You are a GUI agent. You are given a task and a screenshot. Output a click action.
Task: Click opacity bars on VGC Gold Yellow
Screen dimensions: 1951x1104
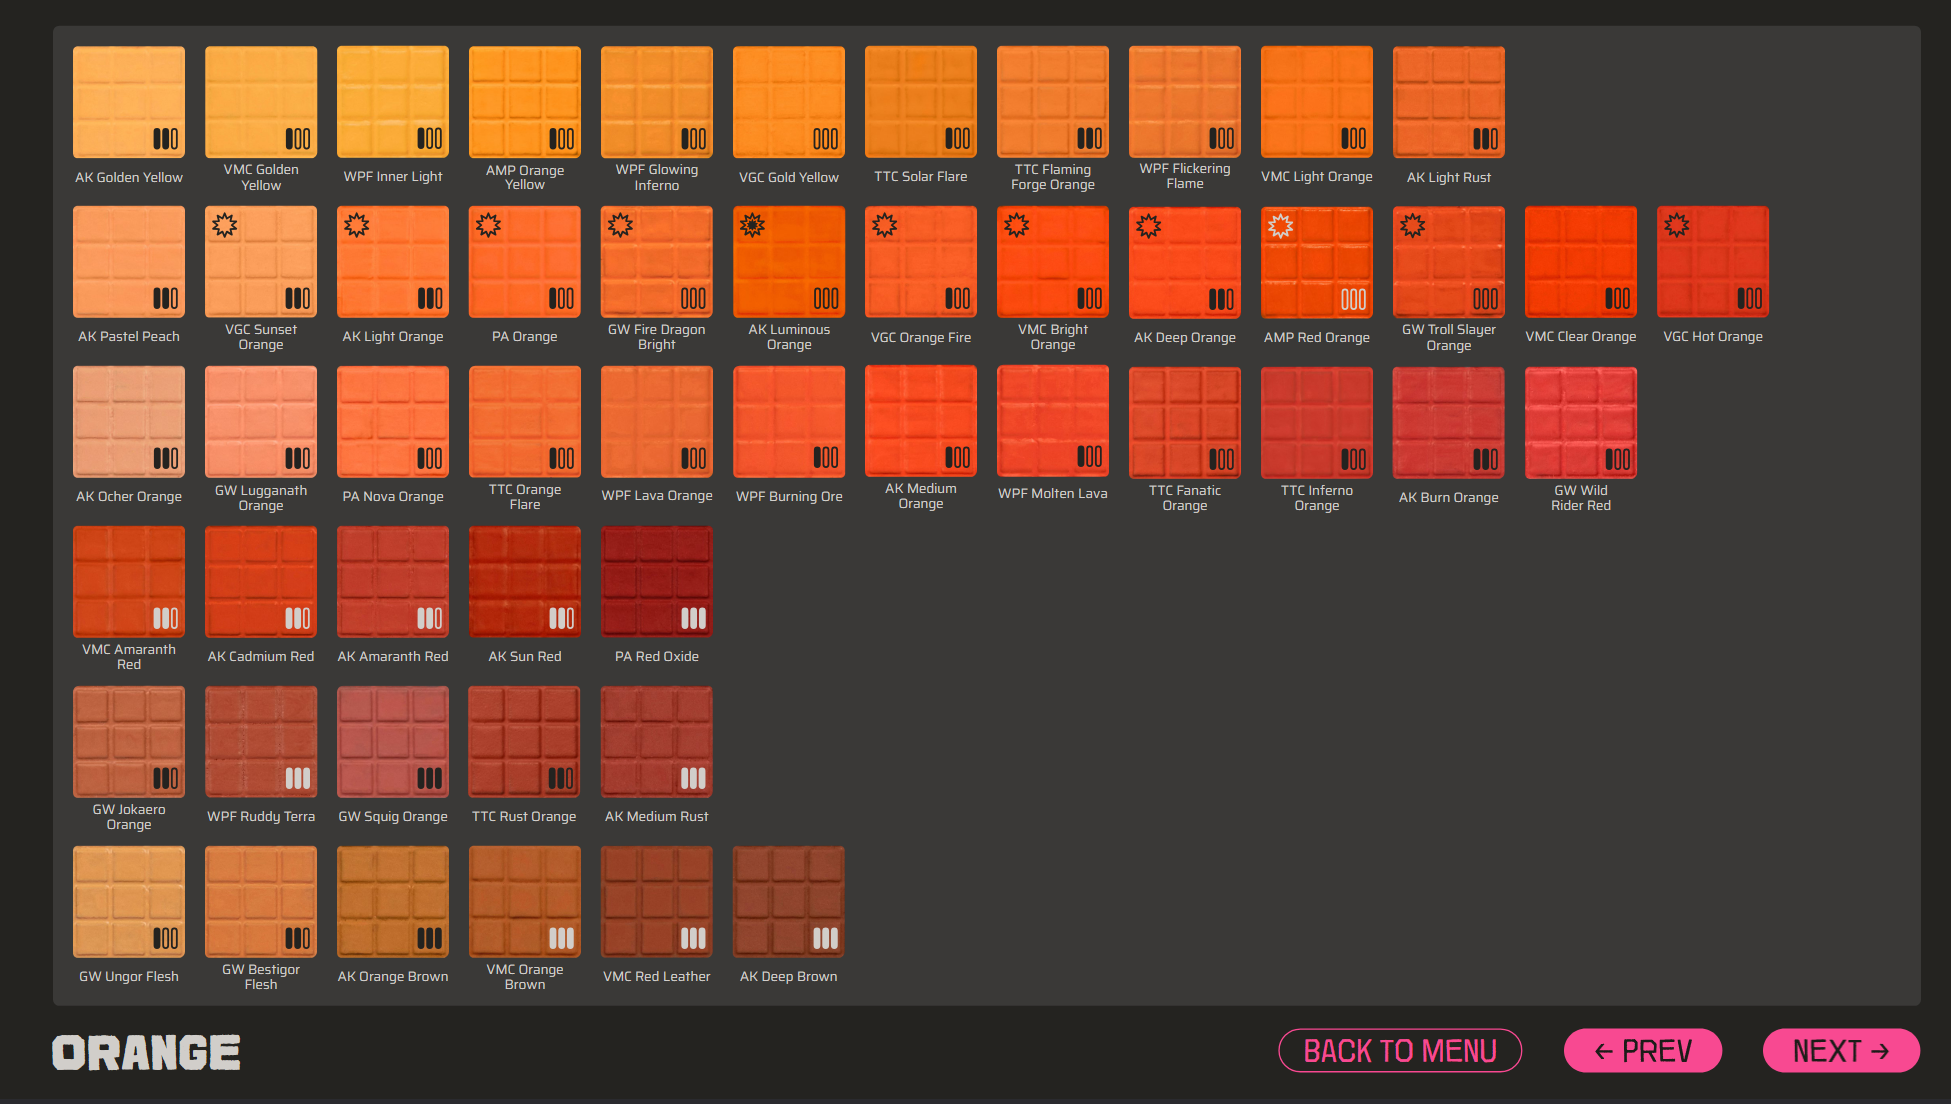click(825, 139)
